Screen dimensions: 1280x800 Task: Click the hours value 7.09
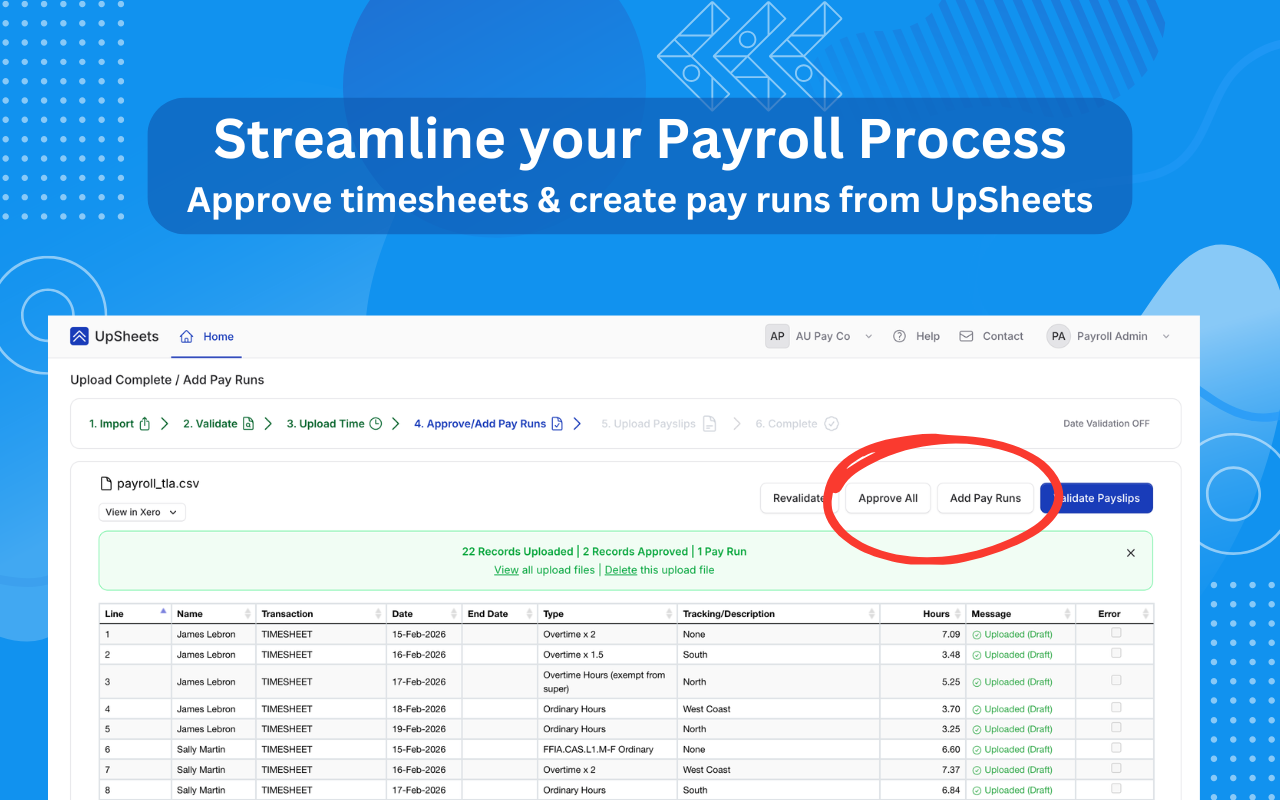[950, 634]
